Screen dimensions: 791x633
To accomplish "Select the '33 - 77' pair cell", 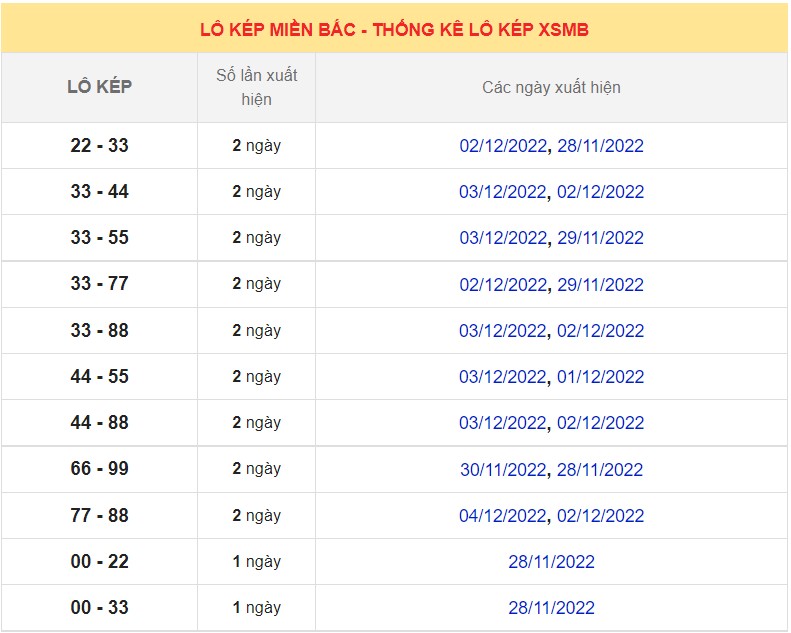I will click(99, 284).
